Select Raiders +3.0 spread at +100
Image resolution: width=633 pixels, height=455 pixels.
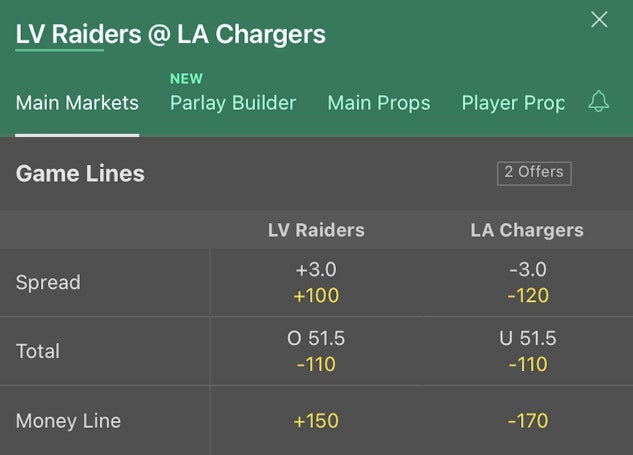tap(316, 283)
